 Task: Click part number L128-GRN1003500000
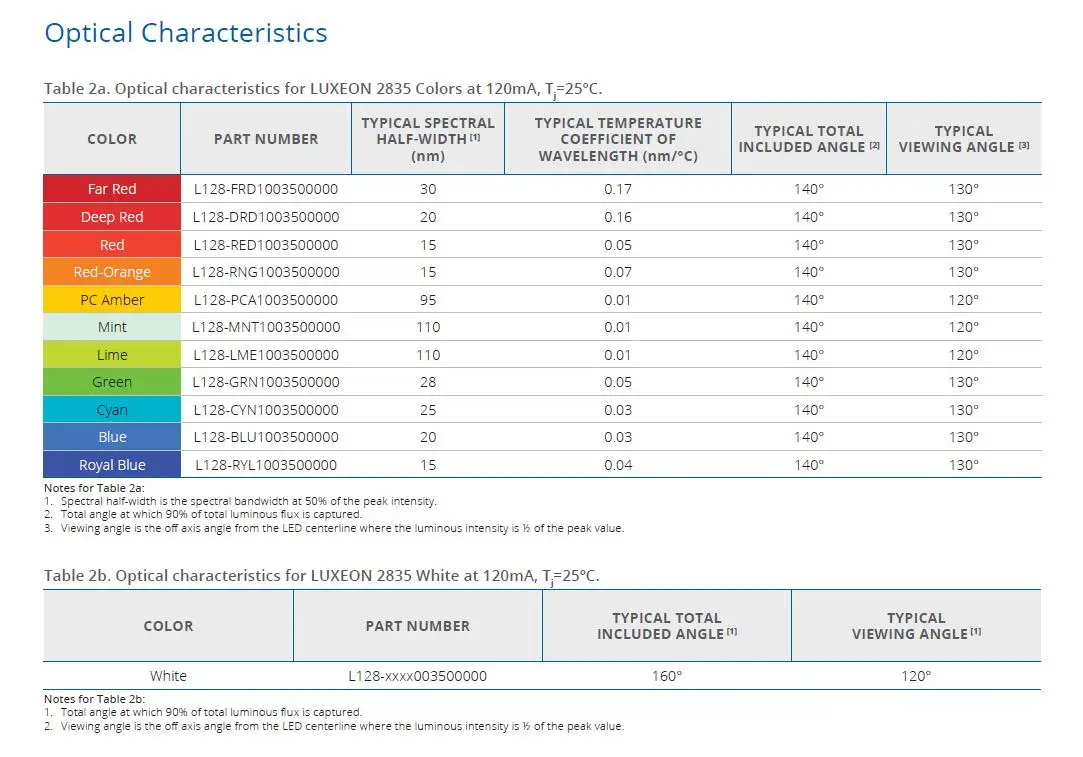266,382
